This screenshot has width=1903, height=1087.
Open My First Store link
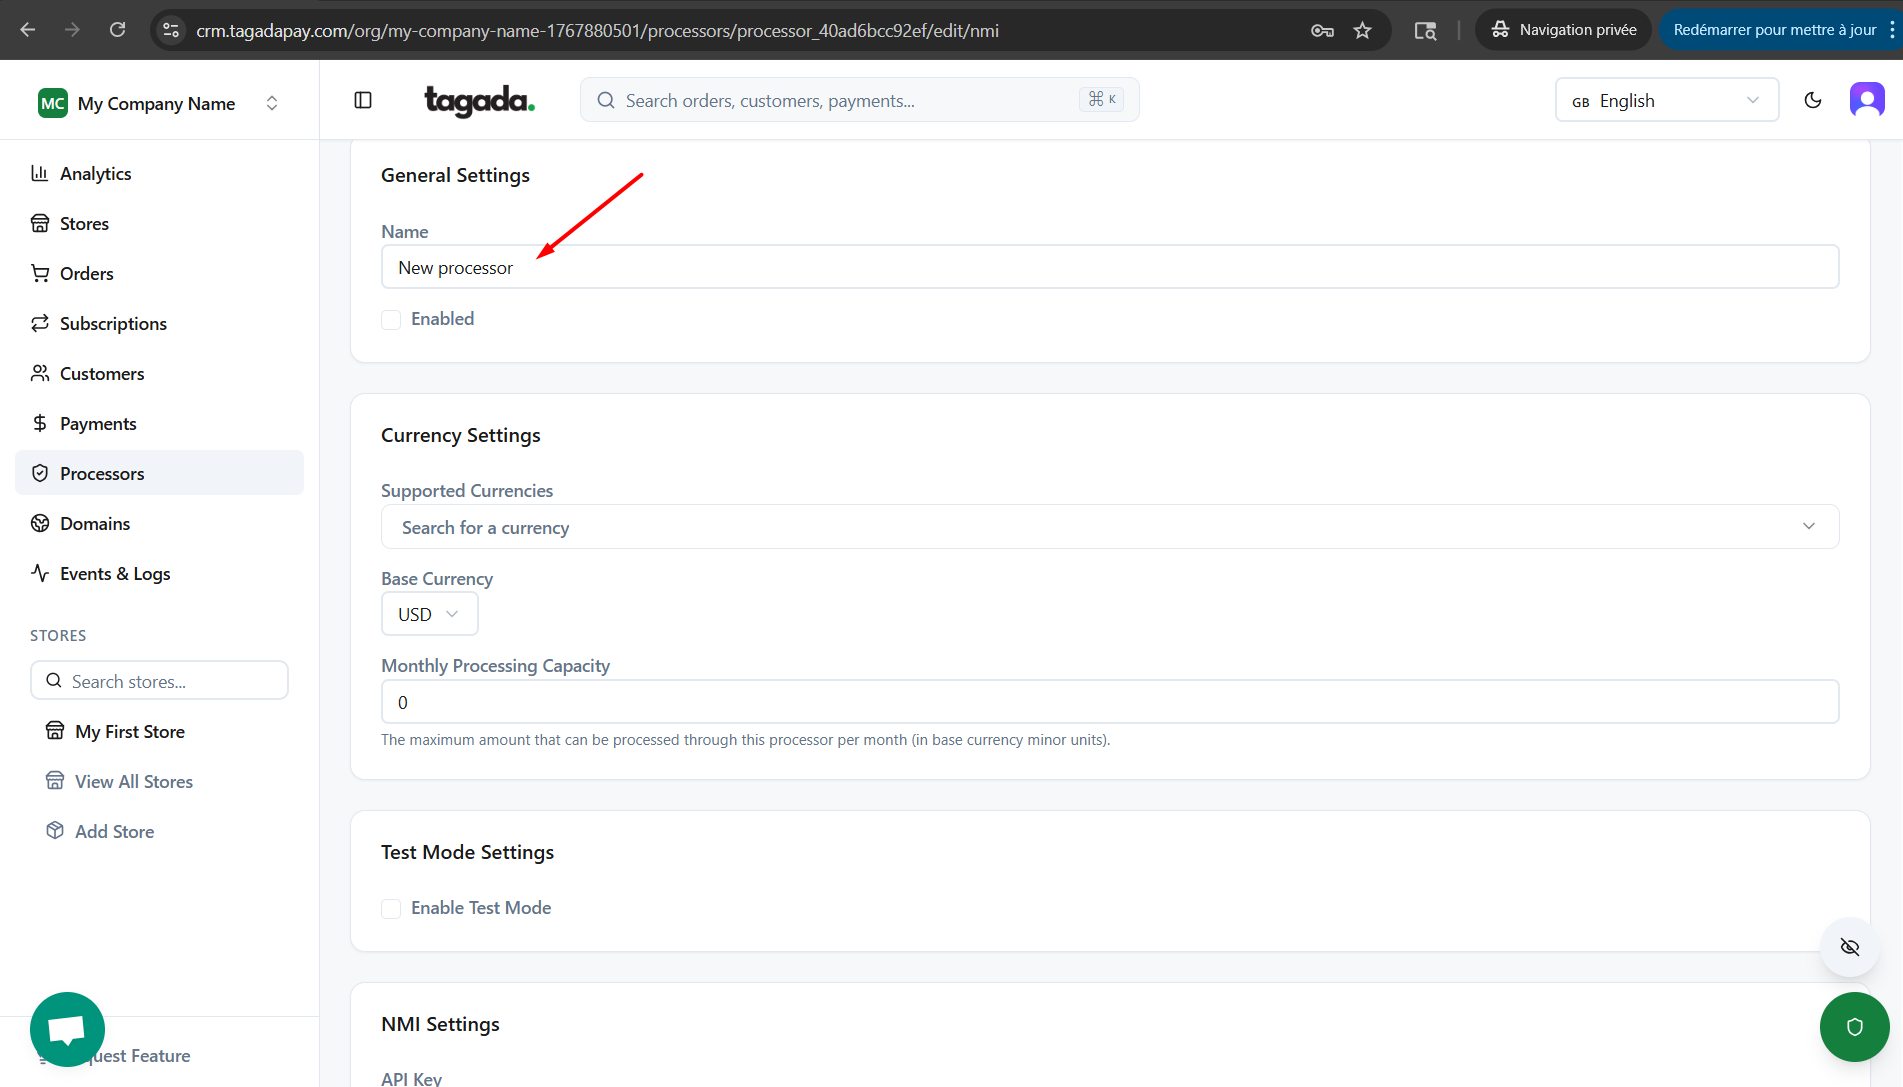tap(130, 732)
